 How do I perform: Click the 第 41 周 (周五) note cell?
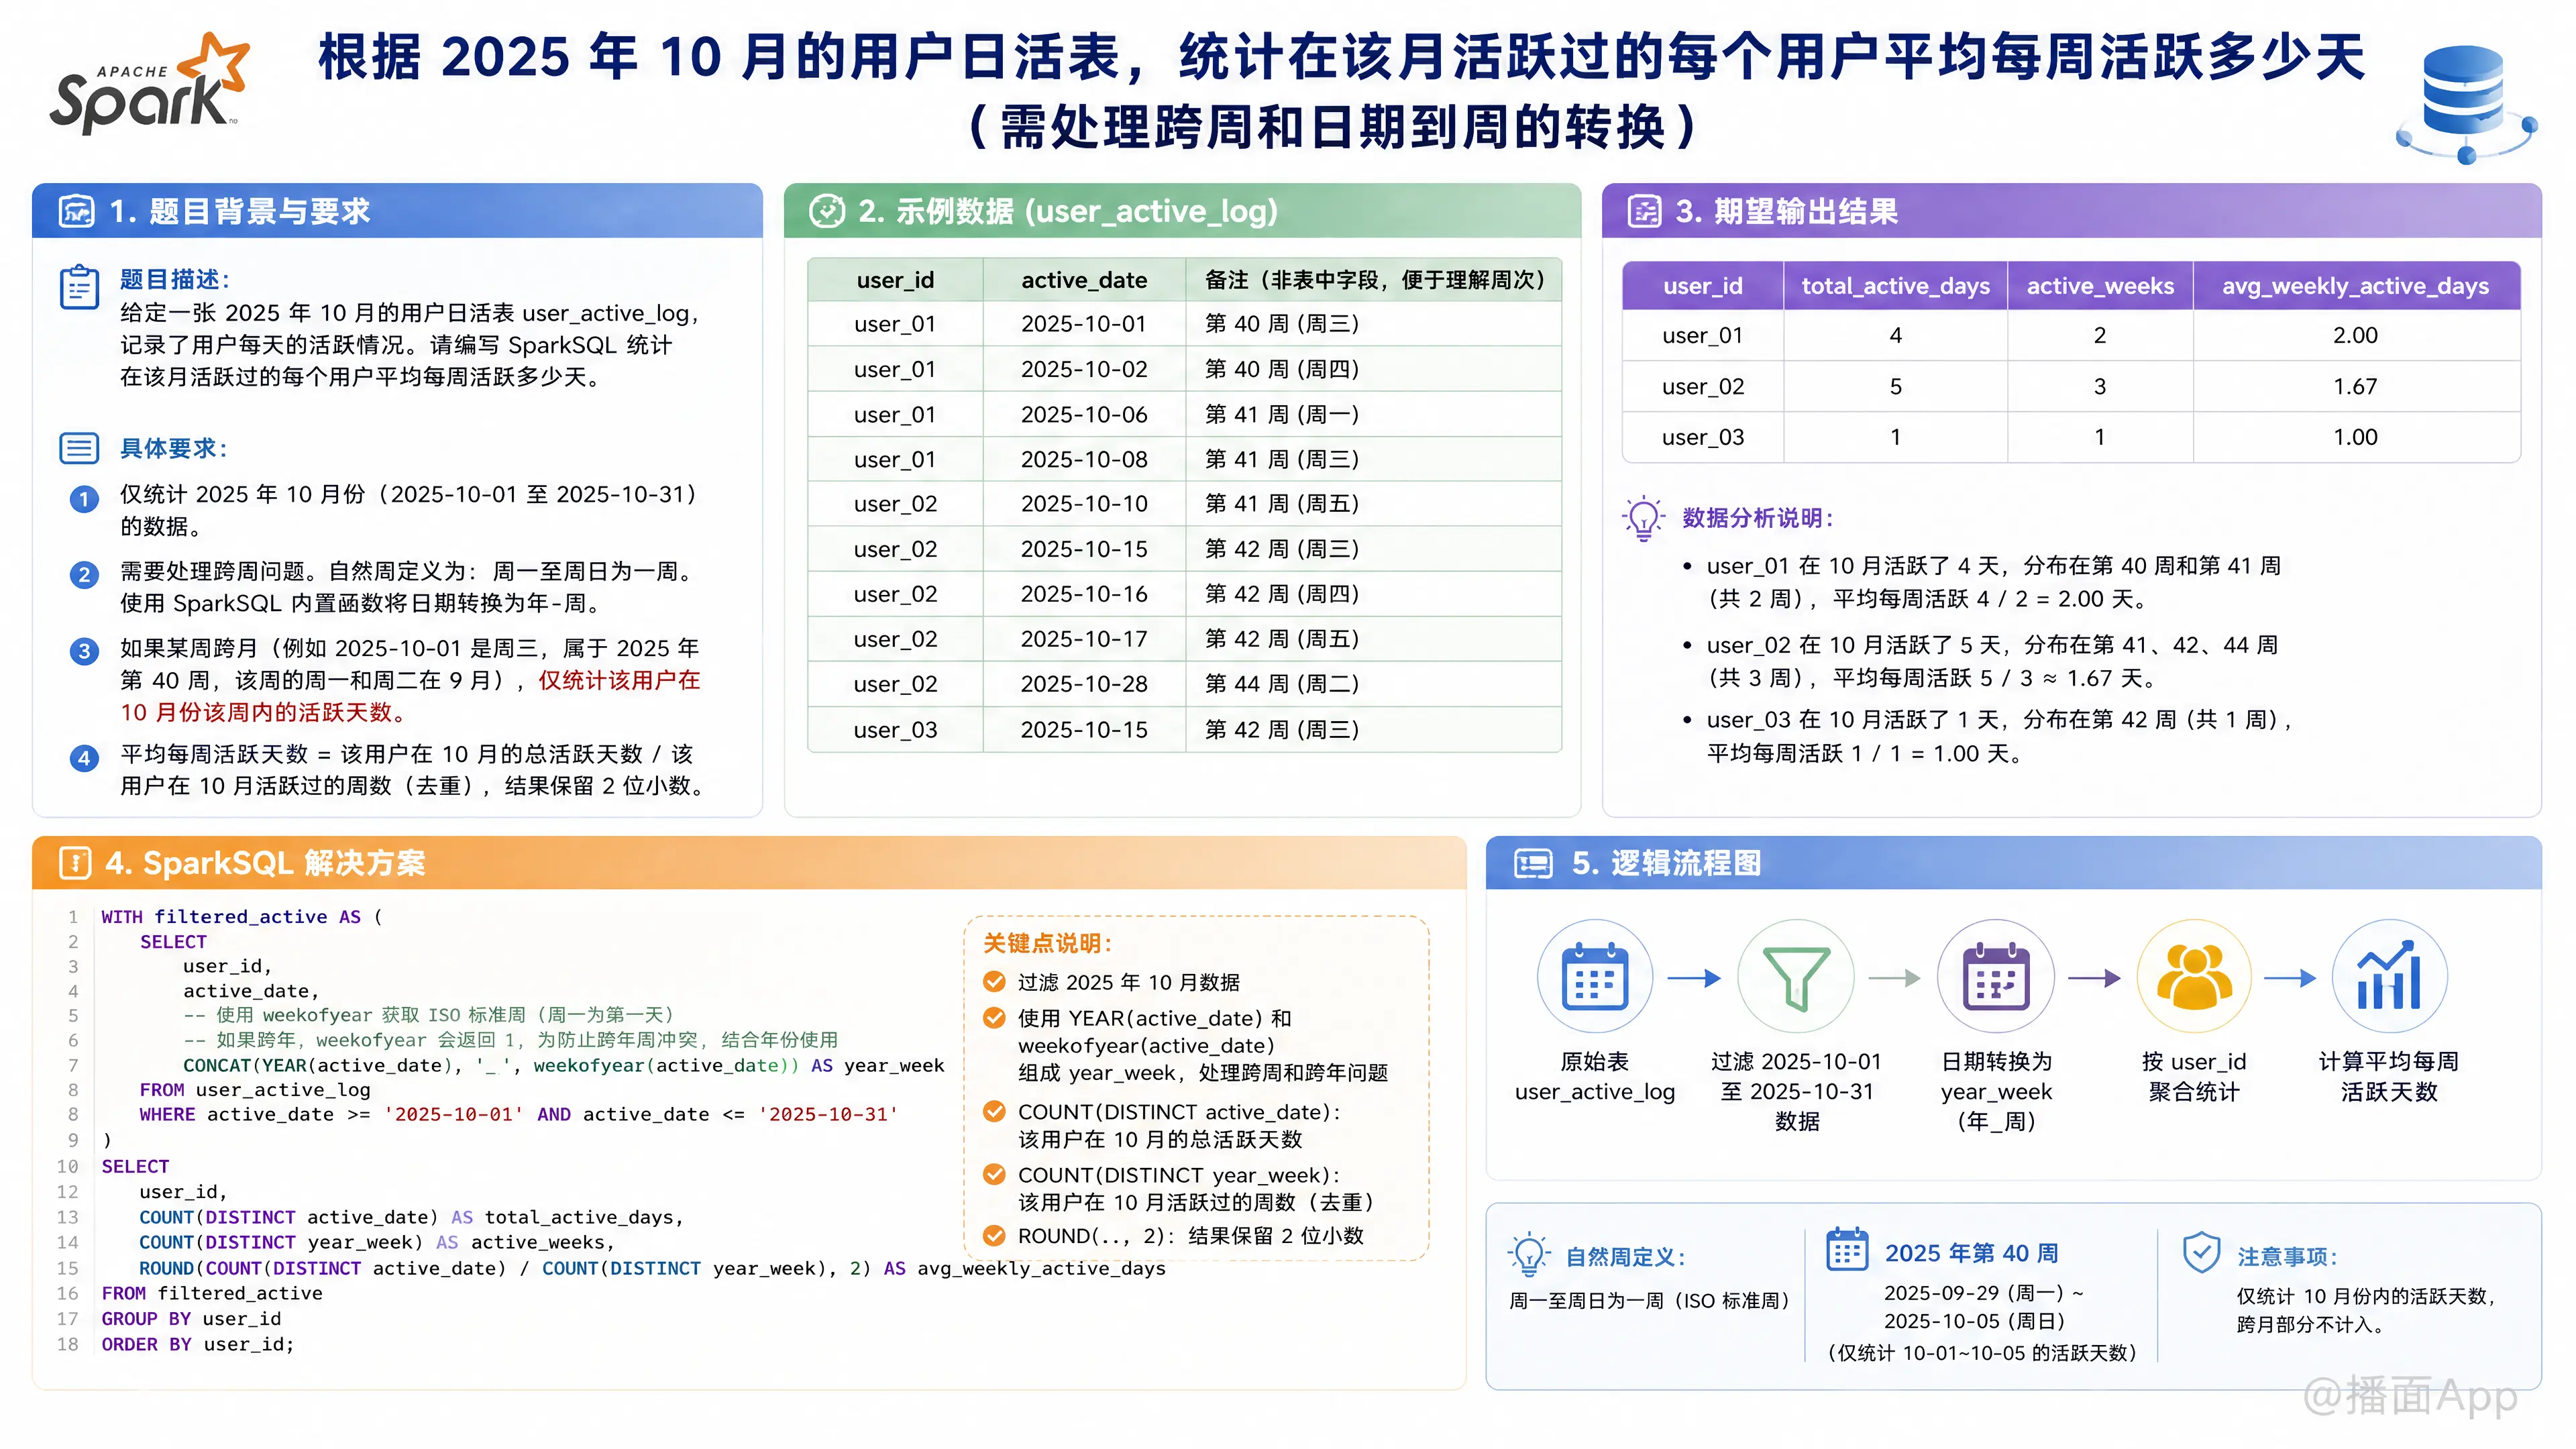(x=1373, y=504)
